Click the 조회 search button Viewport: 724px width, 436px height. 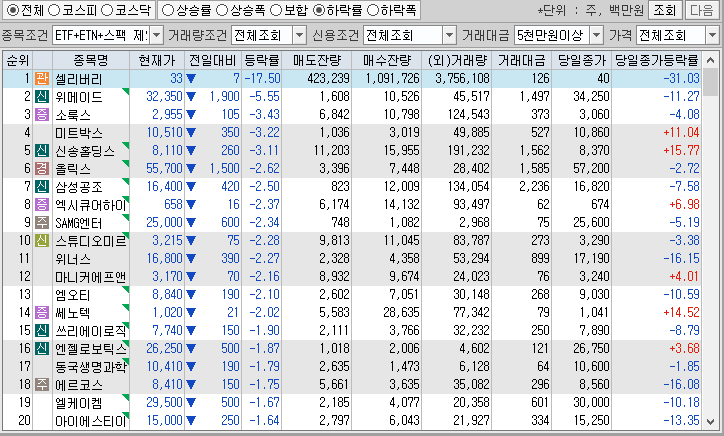click(665, 10)
